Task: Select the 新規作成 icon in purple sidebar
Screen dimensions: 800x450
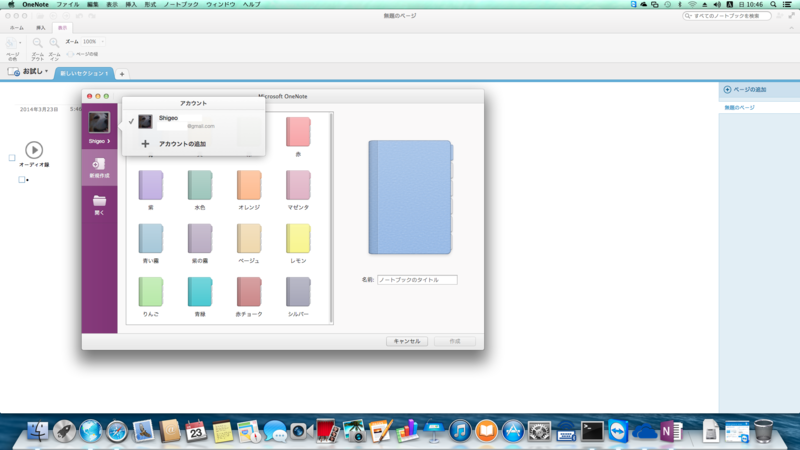Action: point(99,164)
